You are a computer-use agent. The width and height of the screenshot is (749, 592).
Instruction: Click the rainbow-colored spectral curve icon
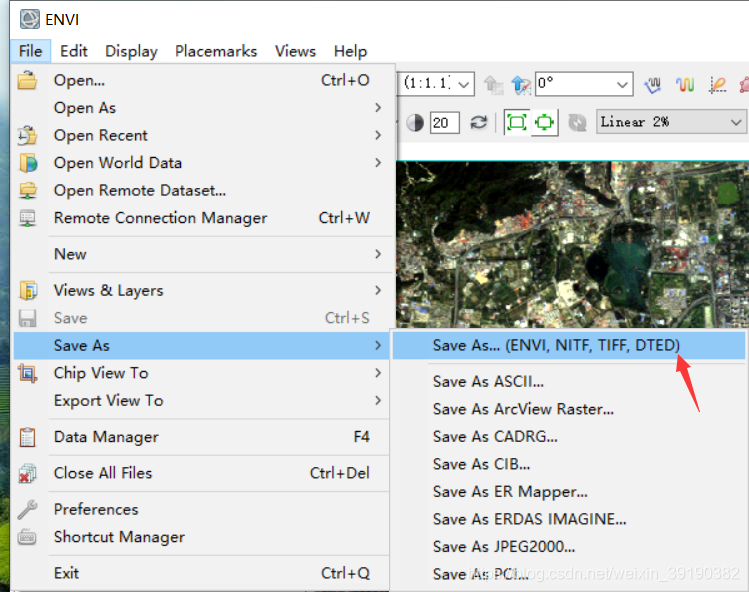coord(685,85)
